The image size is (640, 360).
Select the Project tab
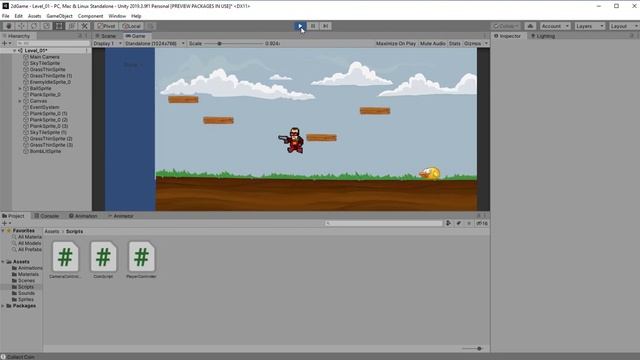tap(14, 216)
